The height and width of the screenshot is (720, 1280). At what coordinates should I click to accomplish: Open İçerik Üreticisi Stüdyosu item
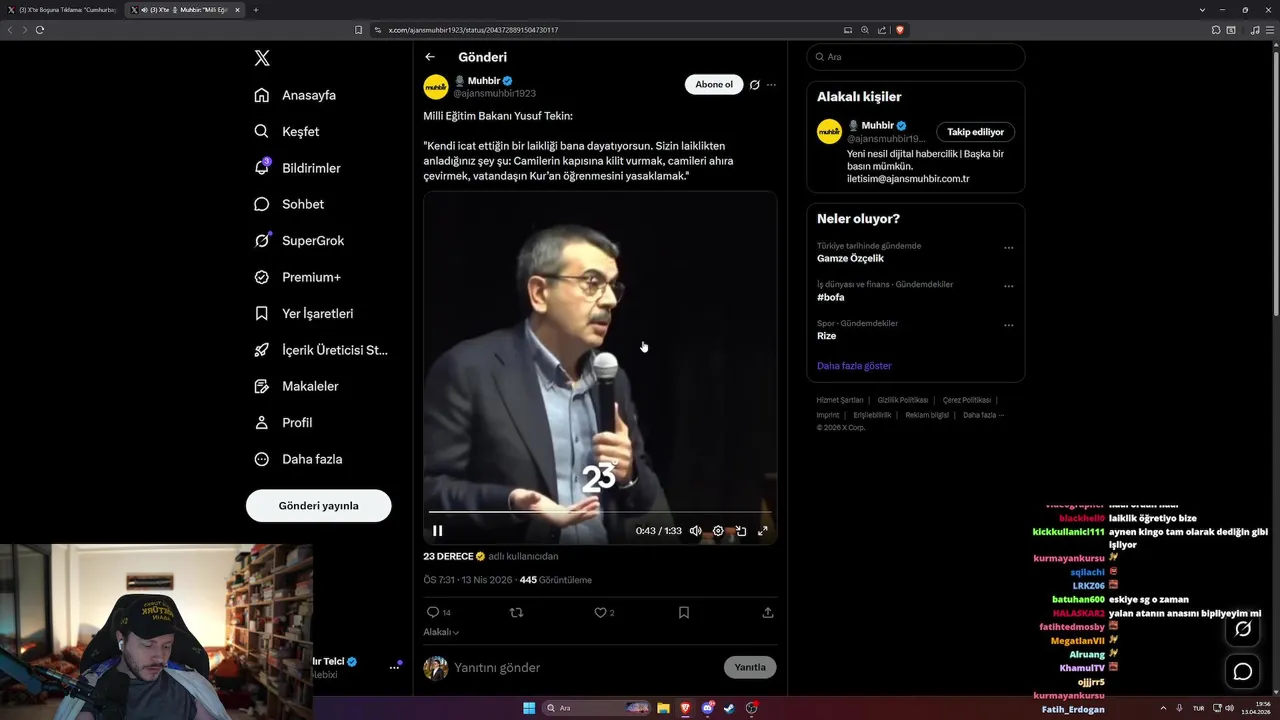(321, 350)
